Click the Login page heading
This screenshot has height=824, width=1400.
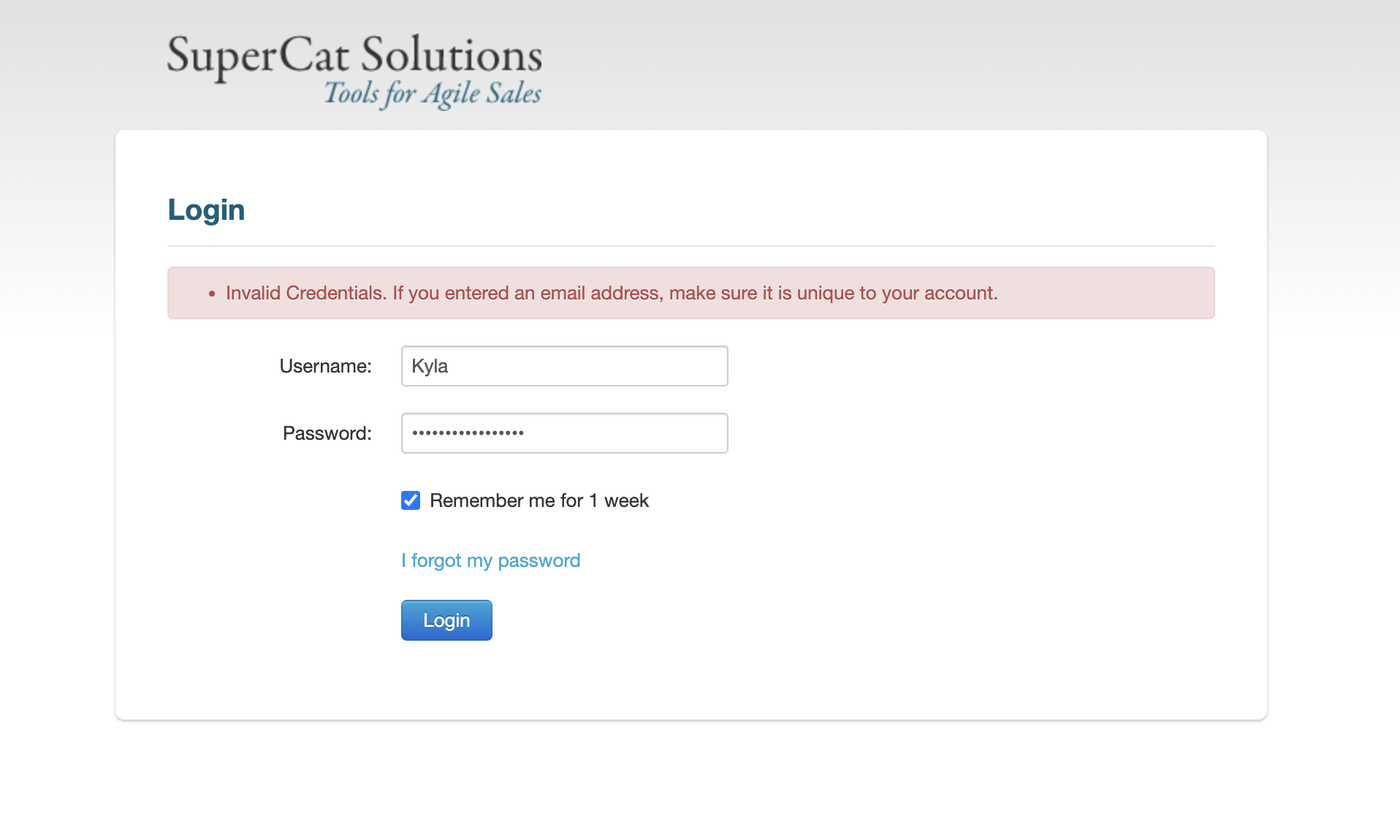(x=207, y=210)
